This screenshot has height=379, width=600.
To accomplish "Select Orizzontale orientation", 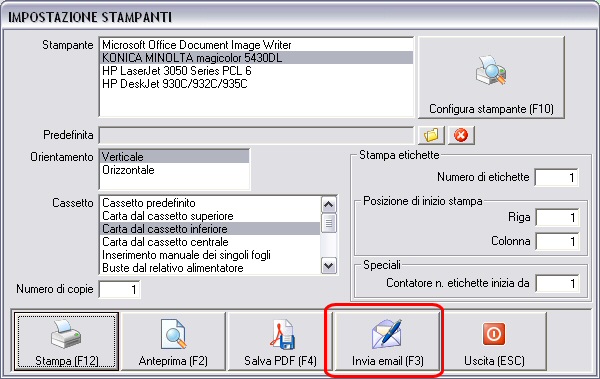I will 174,170.
